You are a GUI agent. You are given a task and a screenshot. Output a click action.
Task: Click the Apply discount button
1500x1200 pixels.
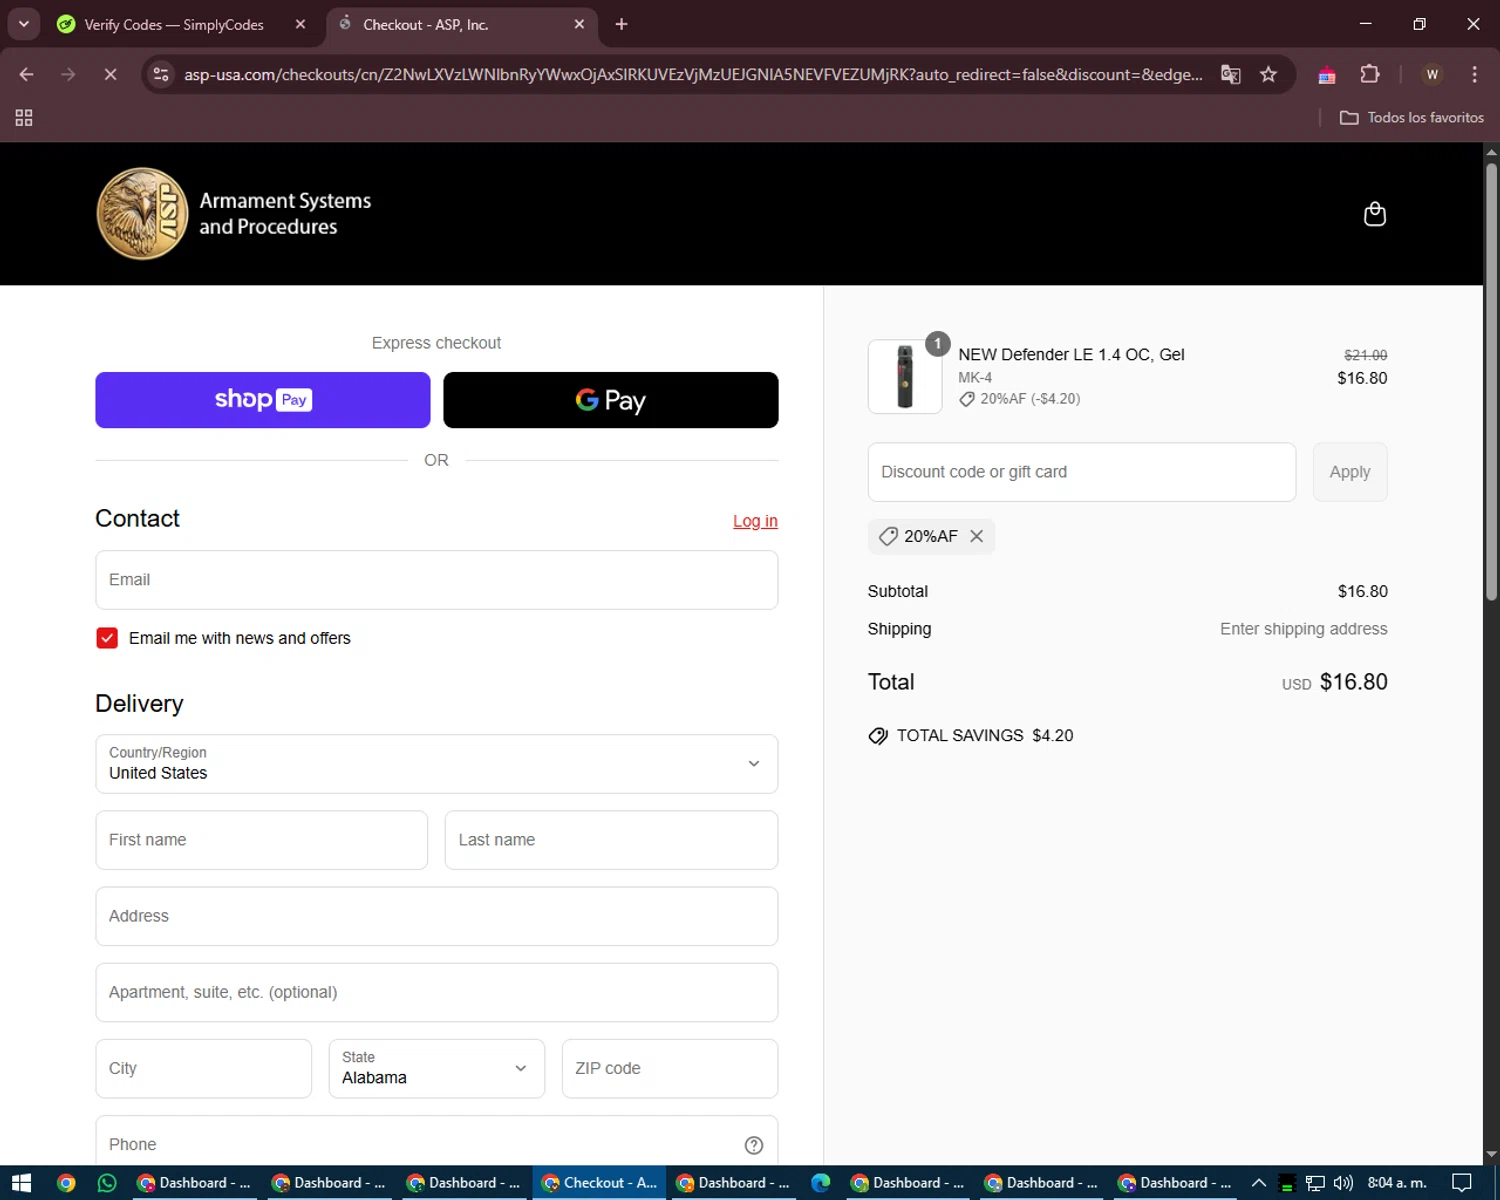click(1350, 472)
